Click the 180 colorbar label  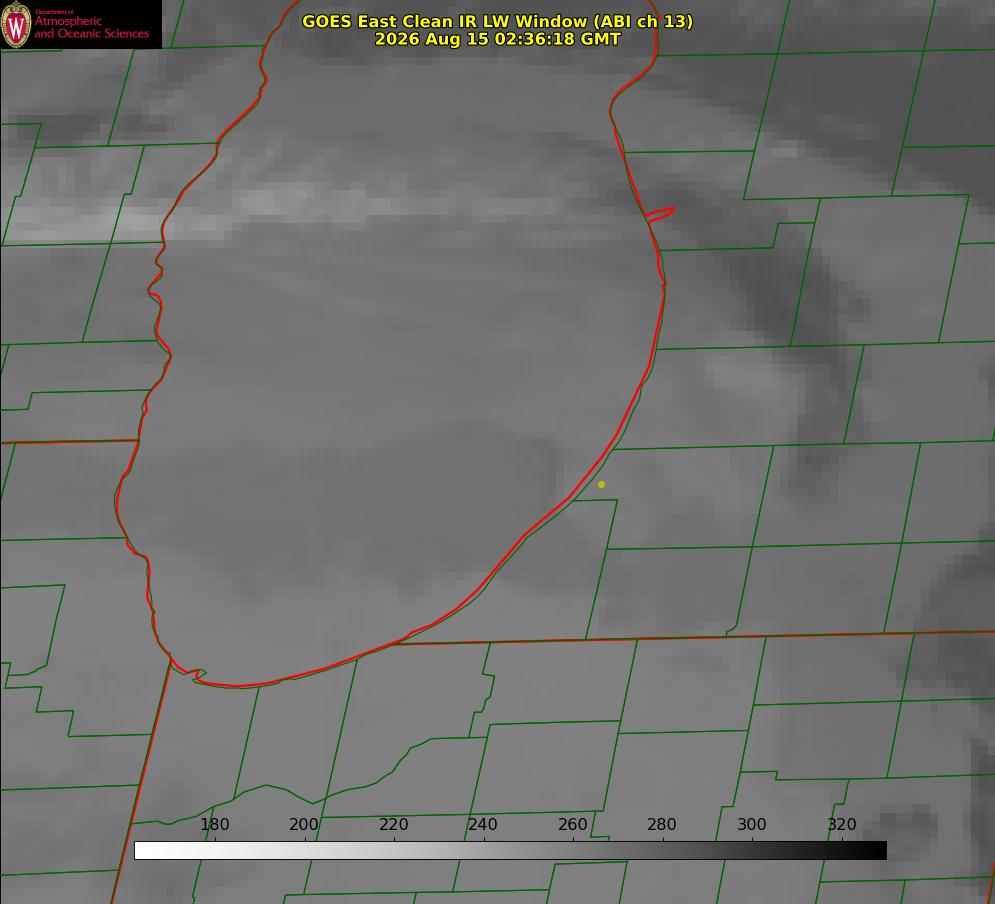(214, 824)
